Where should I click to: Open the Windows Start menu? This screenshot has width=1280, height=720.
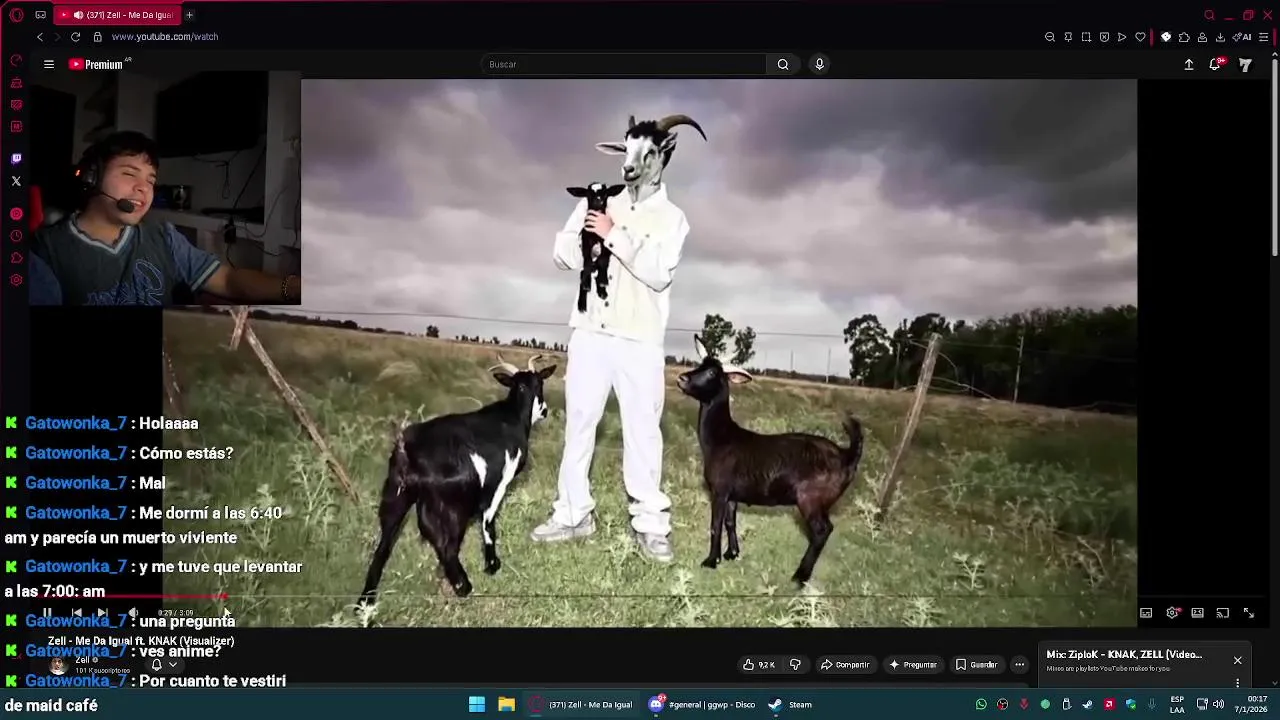pyautogui.click(x=477, y=704)
